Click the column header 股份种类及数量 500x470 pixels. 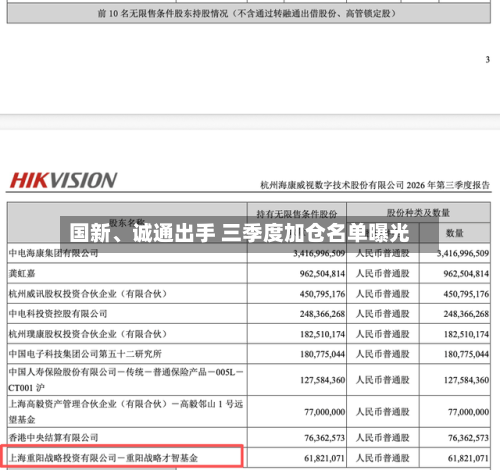coord(418,213)
